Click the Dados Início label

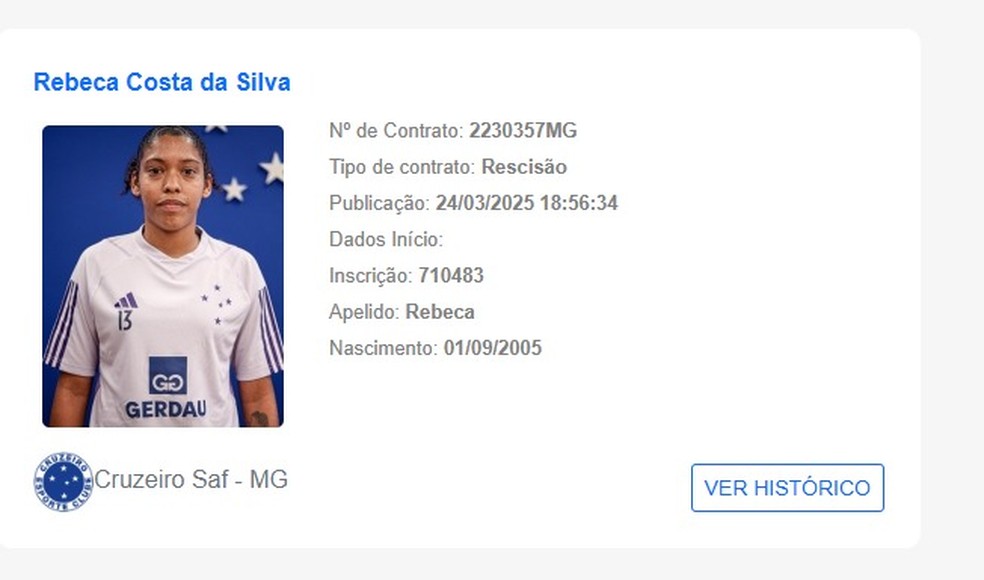[386, 239]
